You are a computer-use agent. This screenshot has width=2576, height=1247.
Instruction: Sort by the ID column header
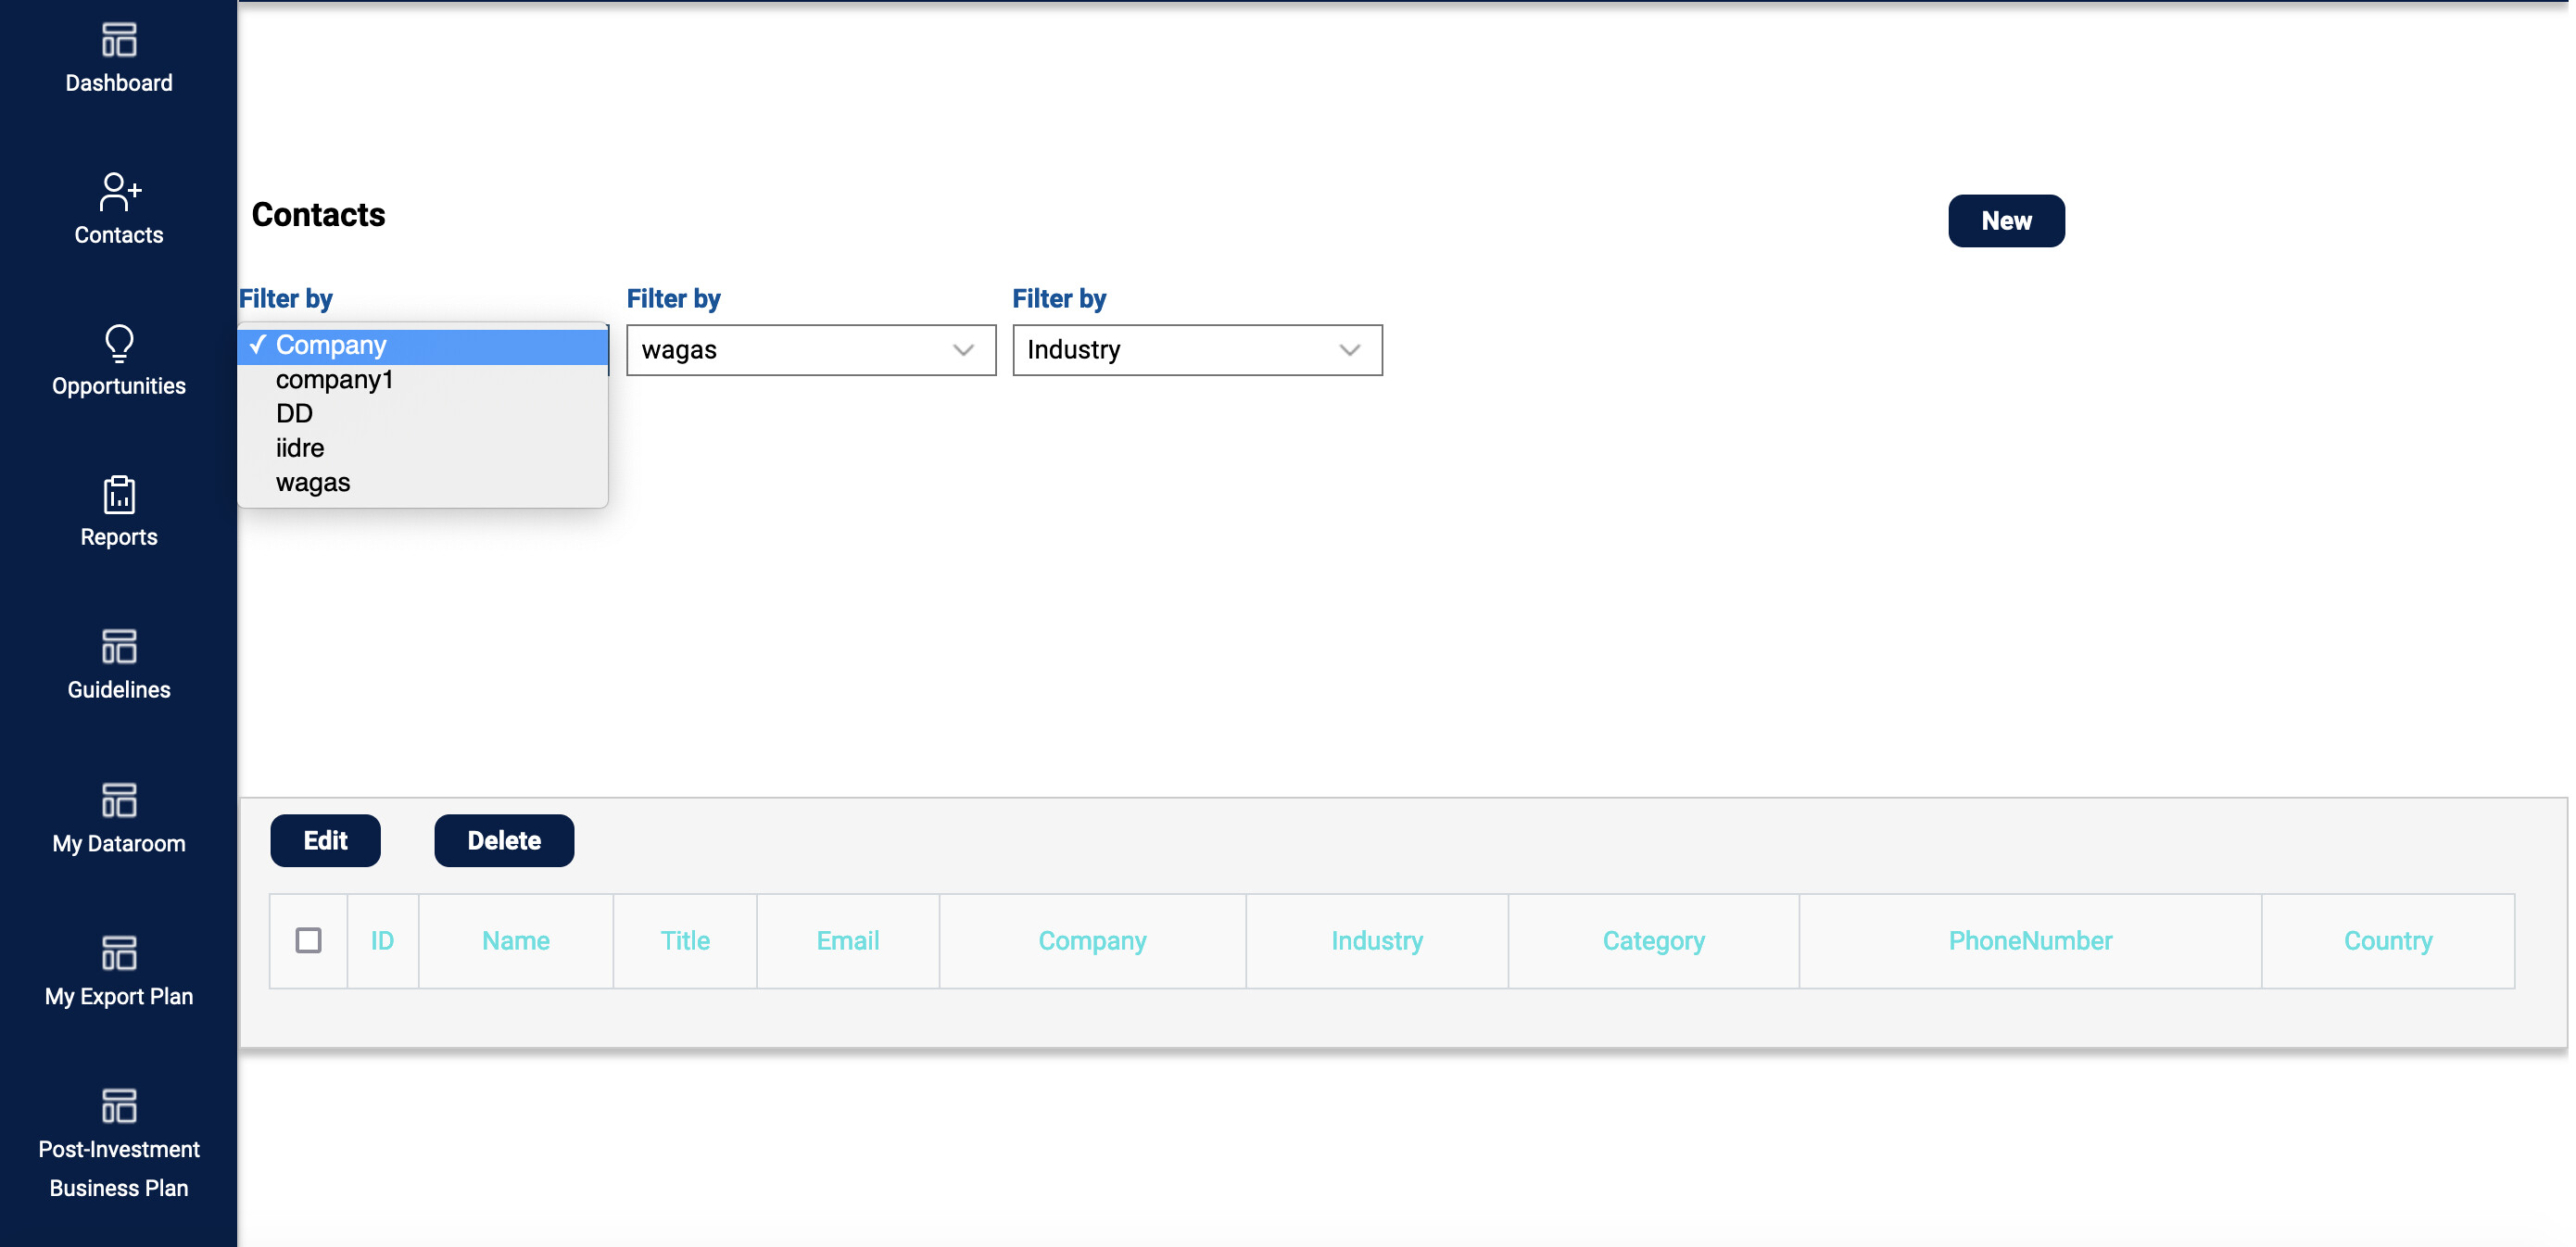(382, 941)
